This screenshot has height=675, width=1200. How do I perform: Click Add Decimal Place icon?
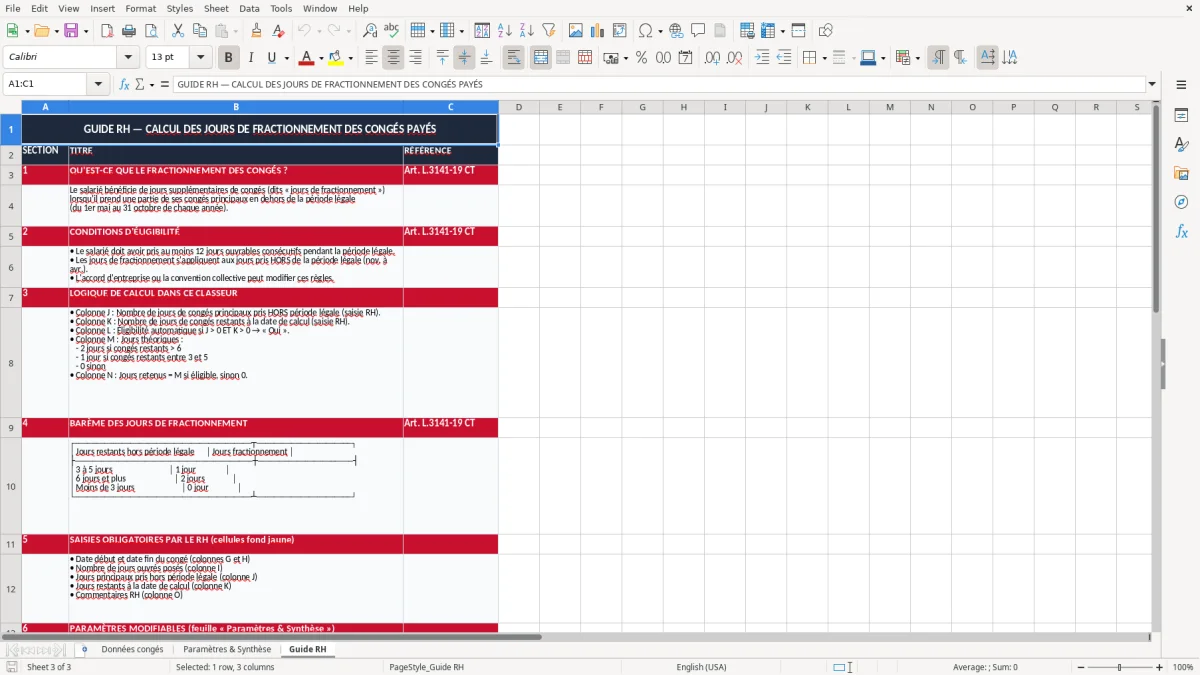[713, 58]
